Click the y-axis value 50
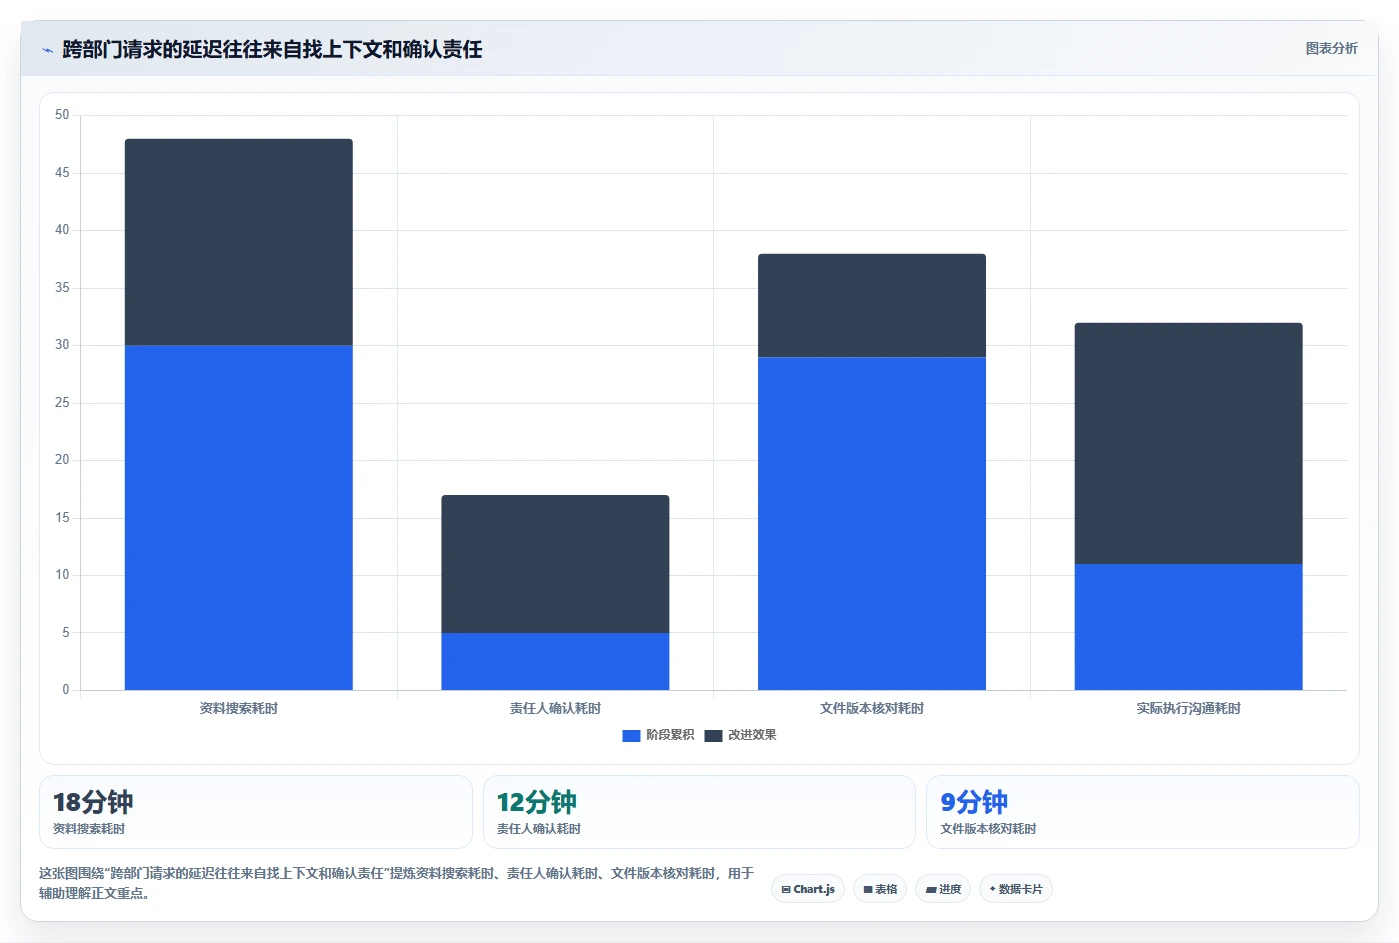 [62, 115]
